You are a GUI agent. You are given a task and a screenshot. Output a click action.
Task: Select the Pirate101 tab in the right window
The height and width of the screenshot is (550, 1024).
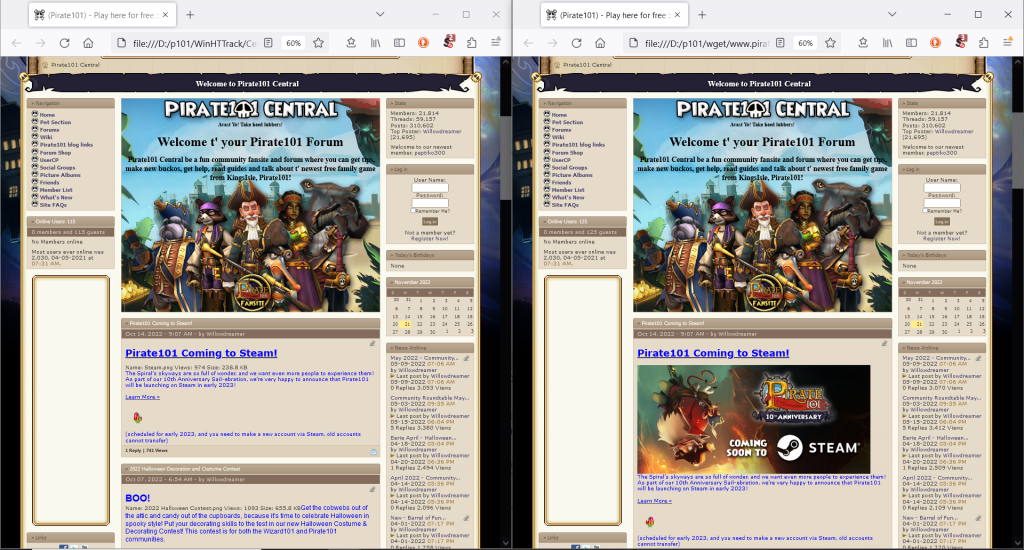coord(613,14)
